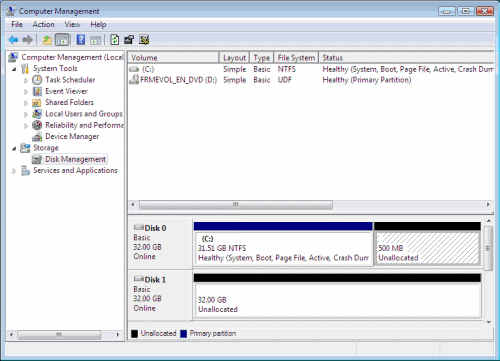The height and width of the screenshot is (361, 500).
Task: Sort by the Volume column header
Action: click(173, 58)
